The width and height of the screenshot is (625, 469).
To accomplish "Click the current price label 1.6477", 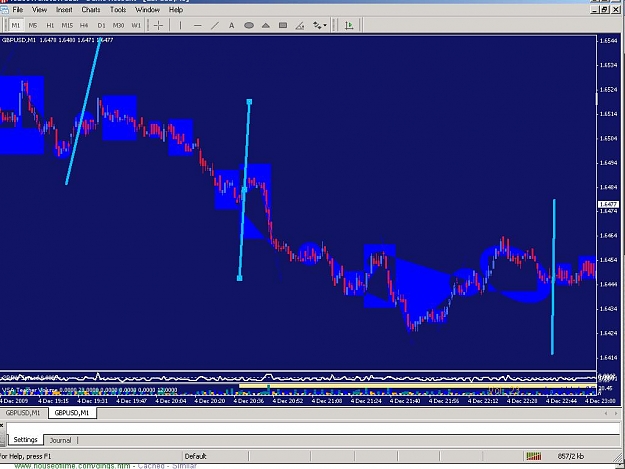I will (x=608, y=204).
